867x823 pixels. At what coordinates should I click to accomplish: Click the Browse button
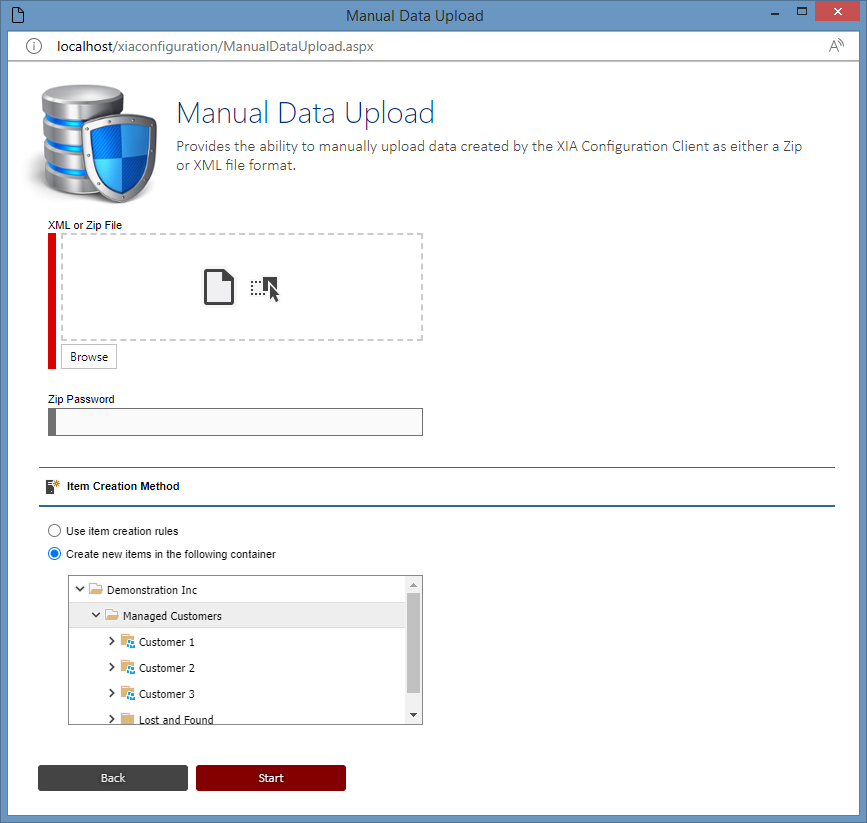tap(89, 357)
